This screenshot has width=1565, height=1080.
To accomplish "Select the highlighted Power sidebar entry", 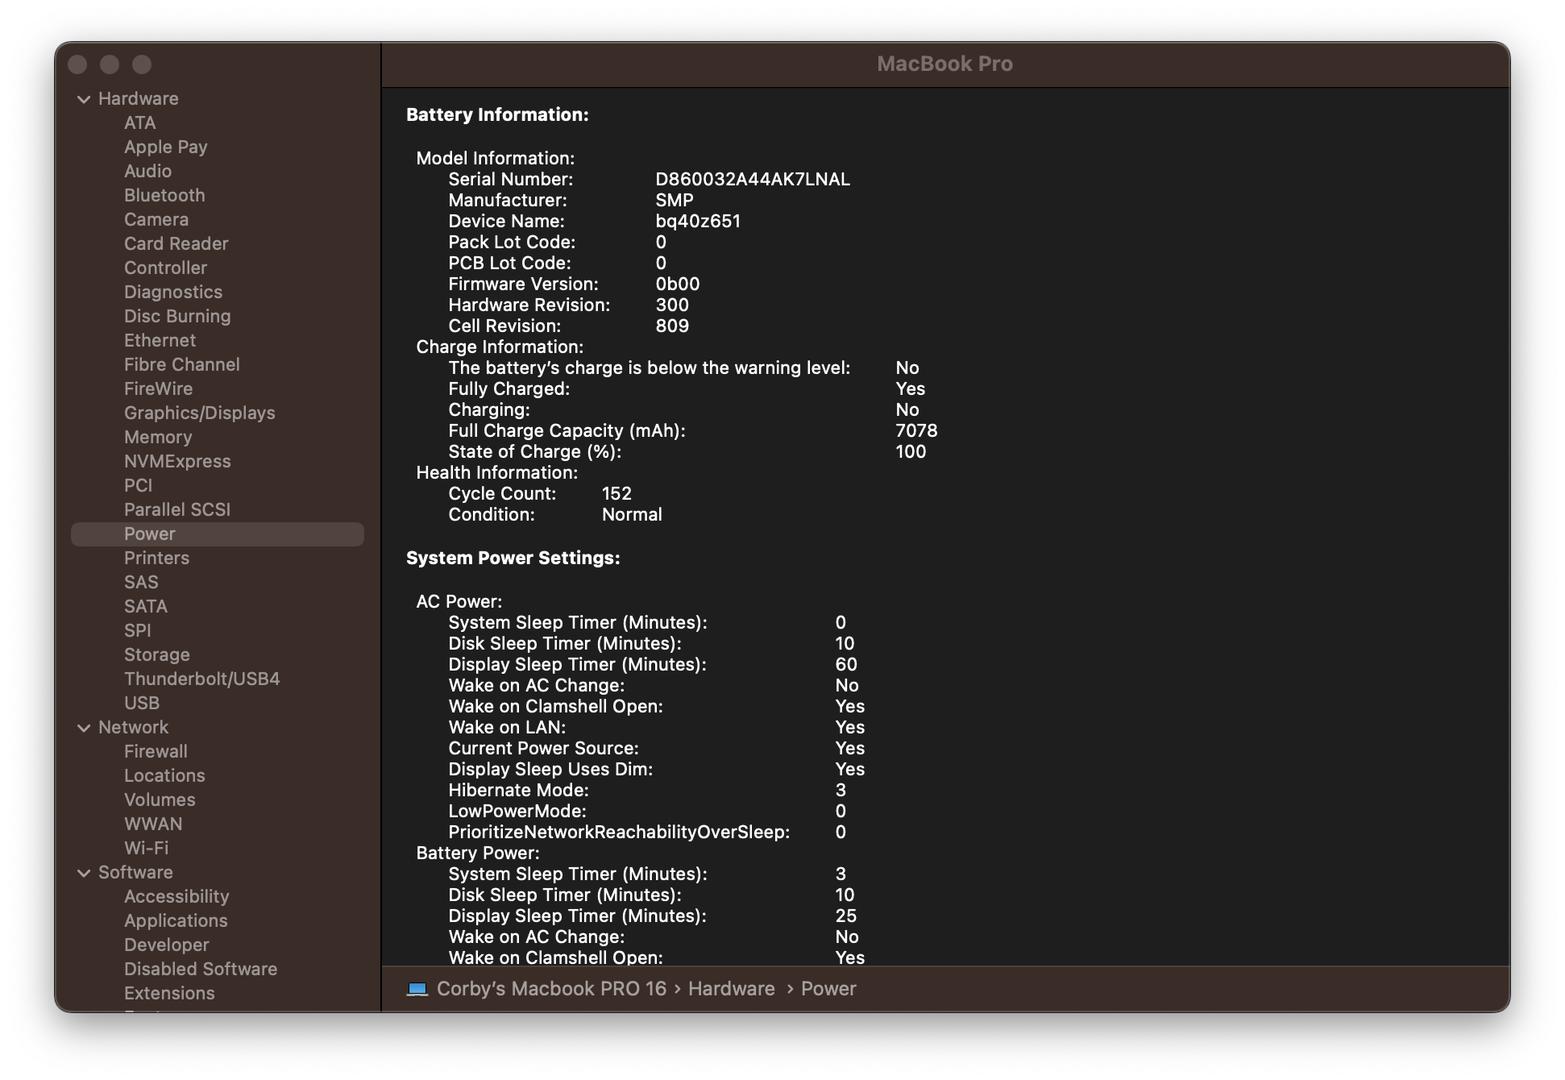I will point(217,534).
